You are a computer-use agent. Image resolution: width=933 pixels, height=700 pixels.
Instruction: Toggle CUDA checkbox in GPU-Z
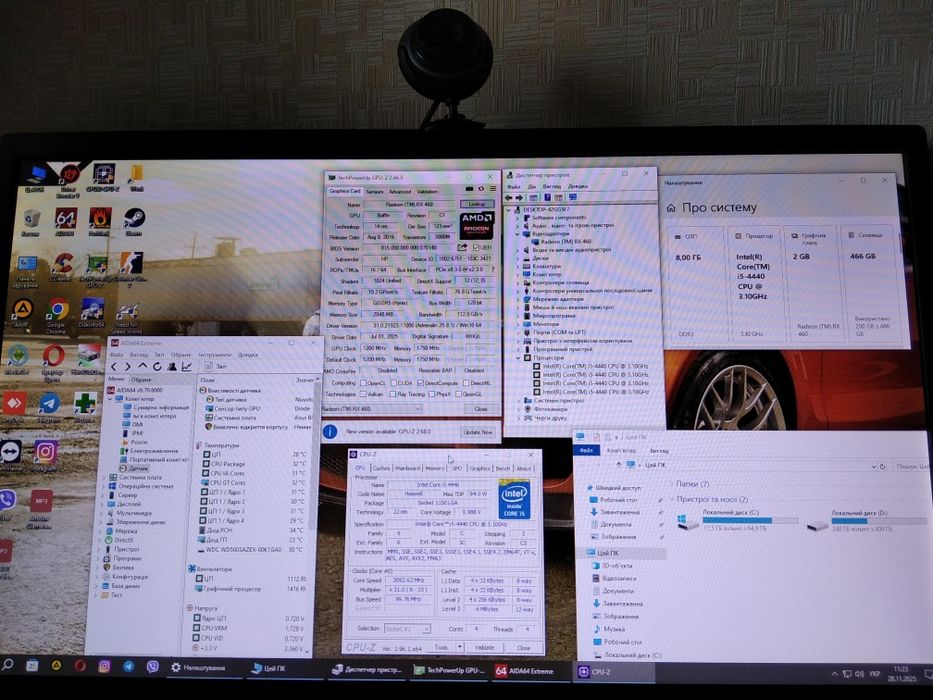coord(392,383)
